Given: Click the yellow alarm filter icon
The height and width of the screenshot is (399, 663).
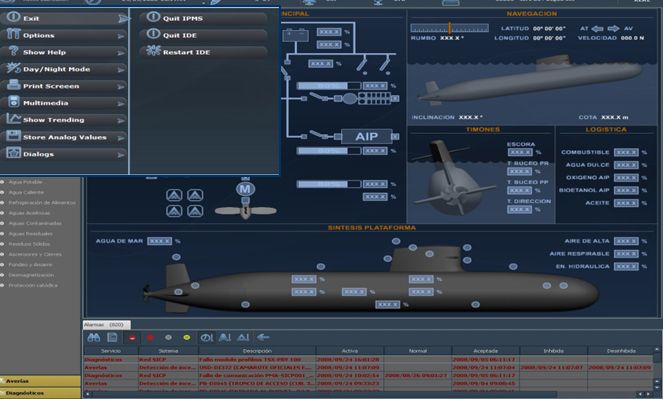Looking at the screenshot, I should [186, 338].
